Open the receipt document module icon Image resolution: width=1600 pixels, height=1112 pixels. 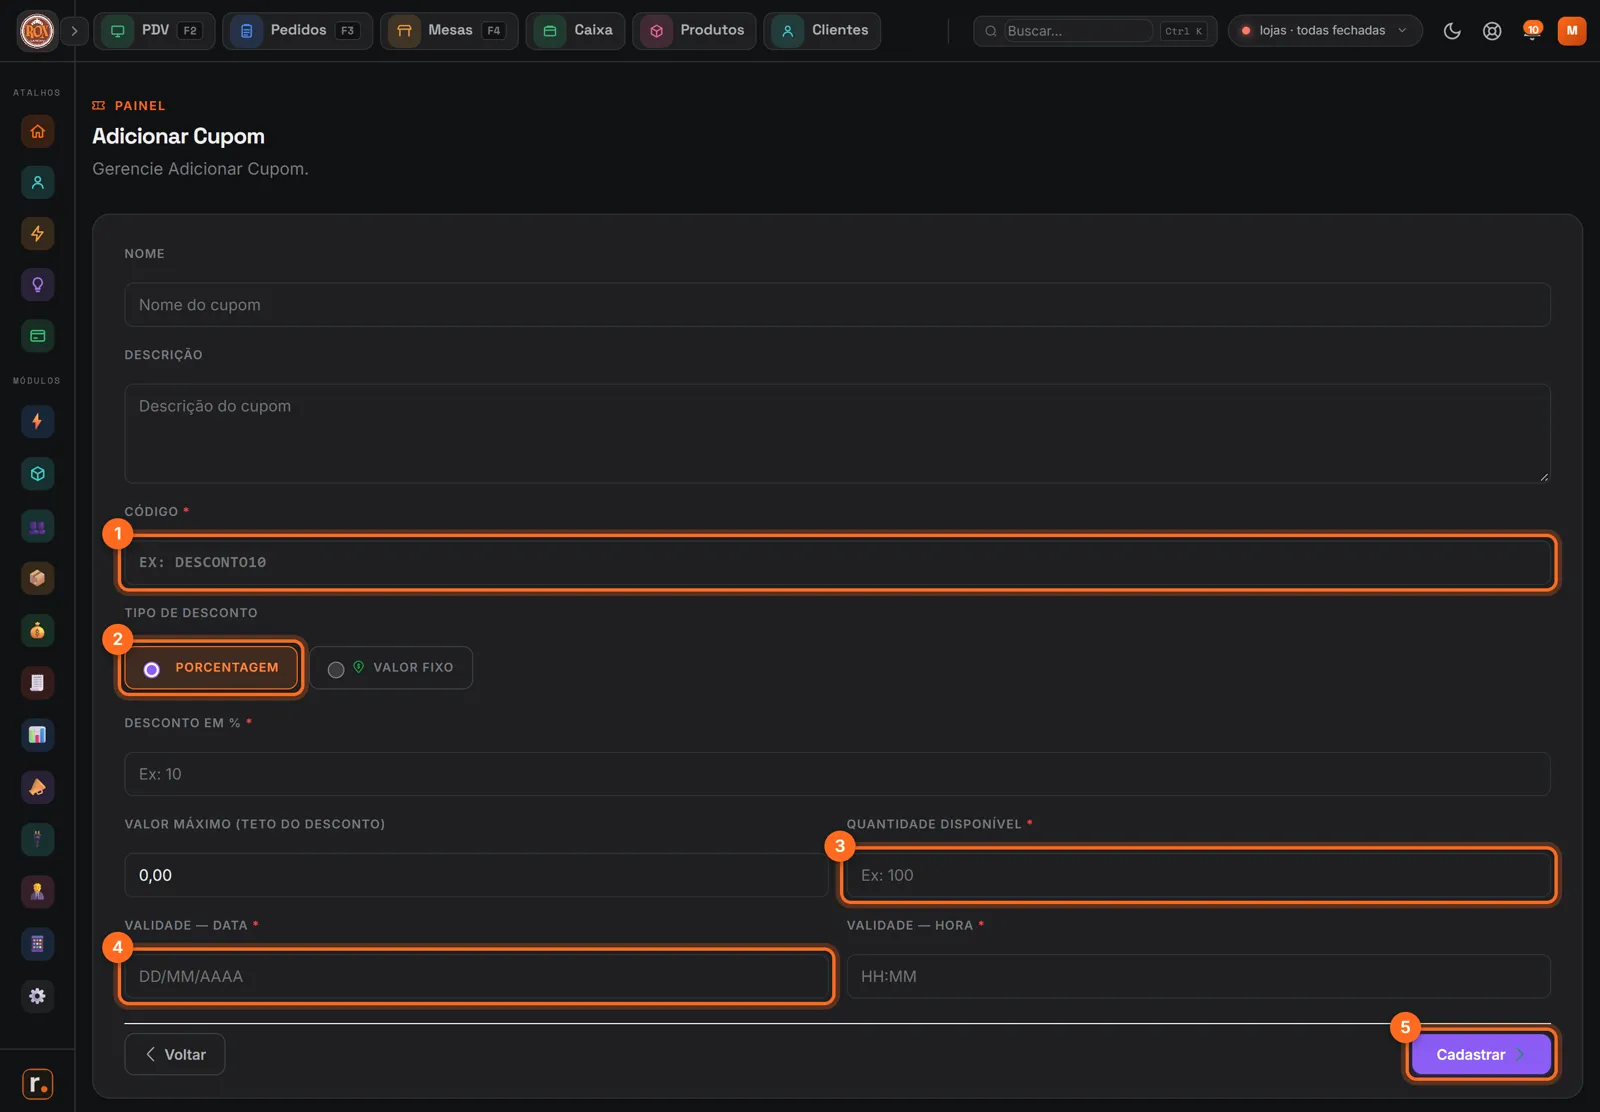point(37,683)
